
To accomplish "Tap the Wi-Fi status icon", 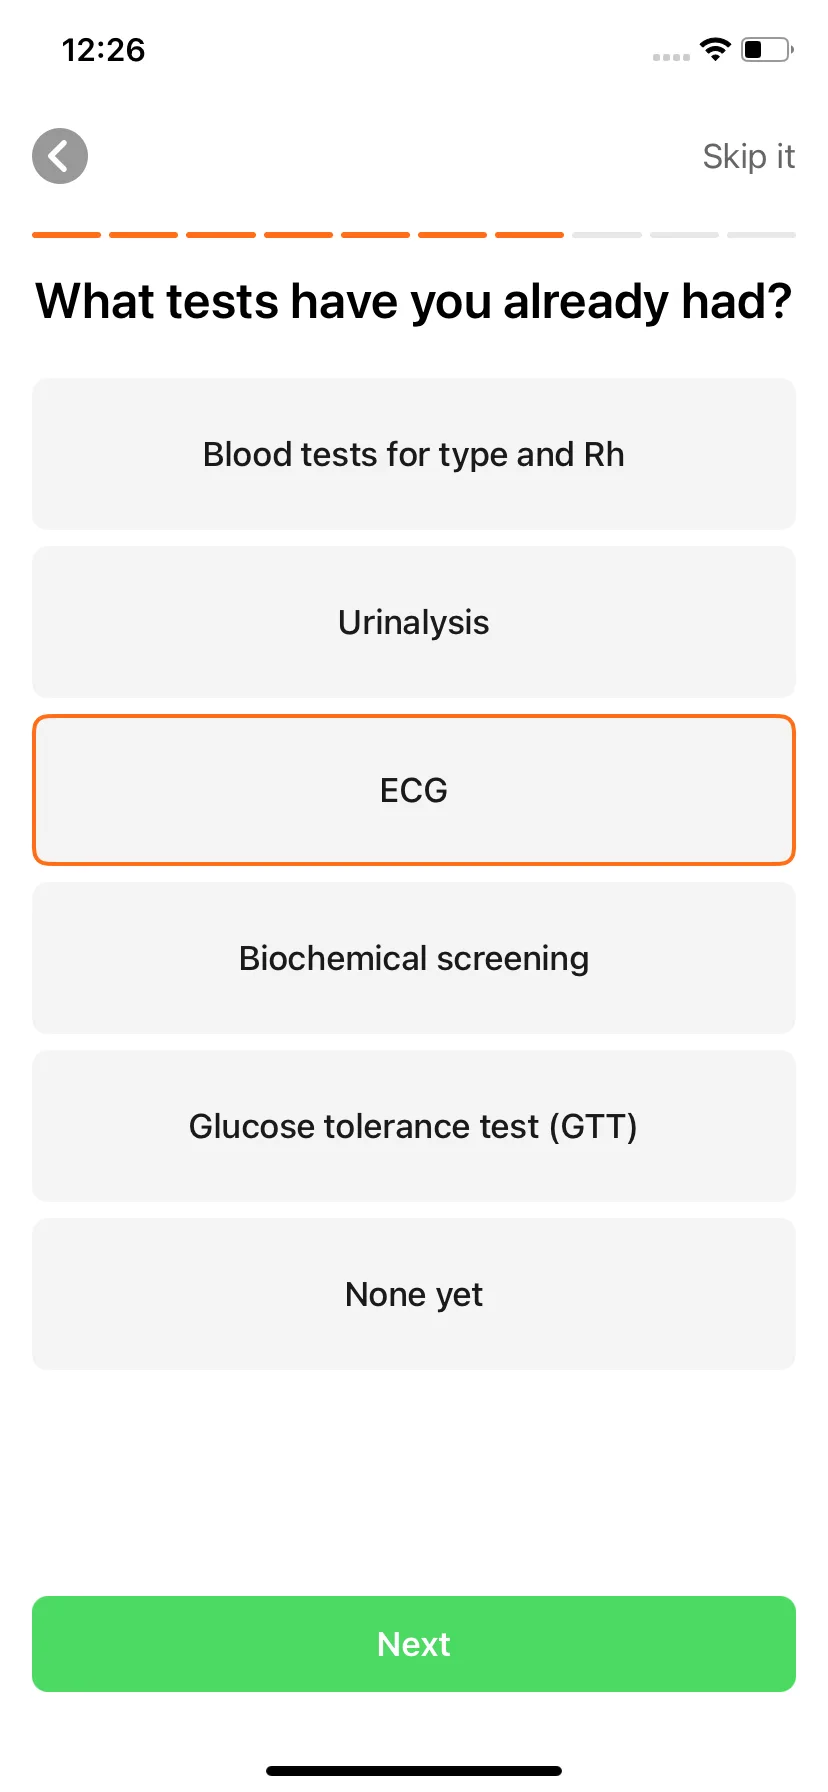I will [x=715, y=49].
